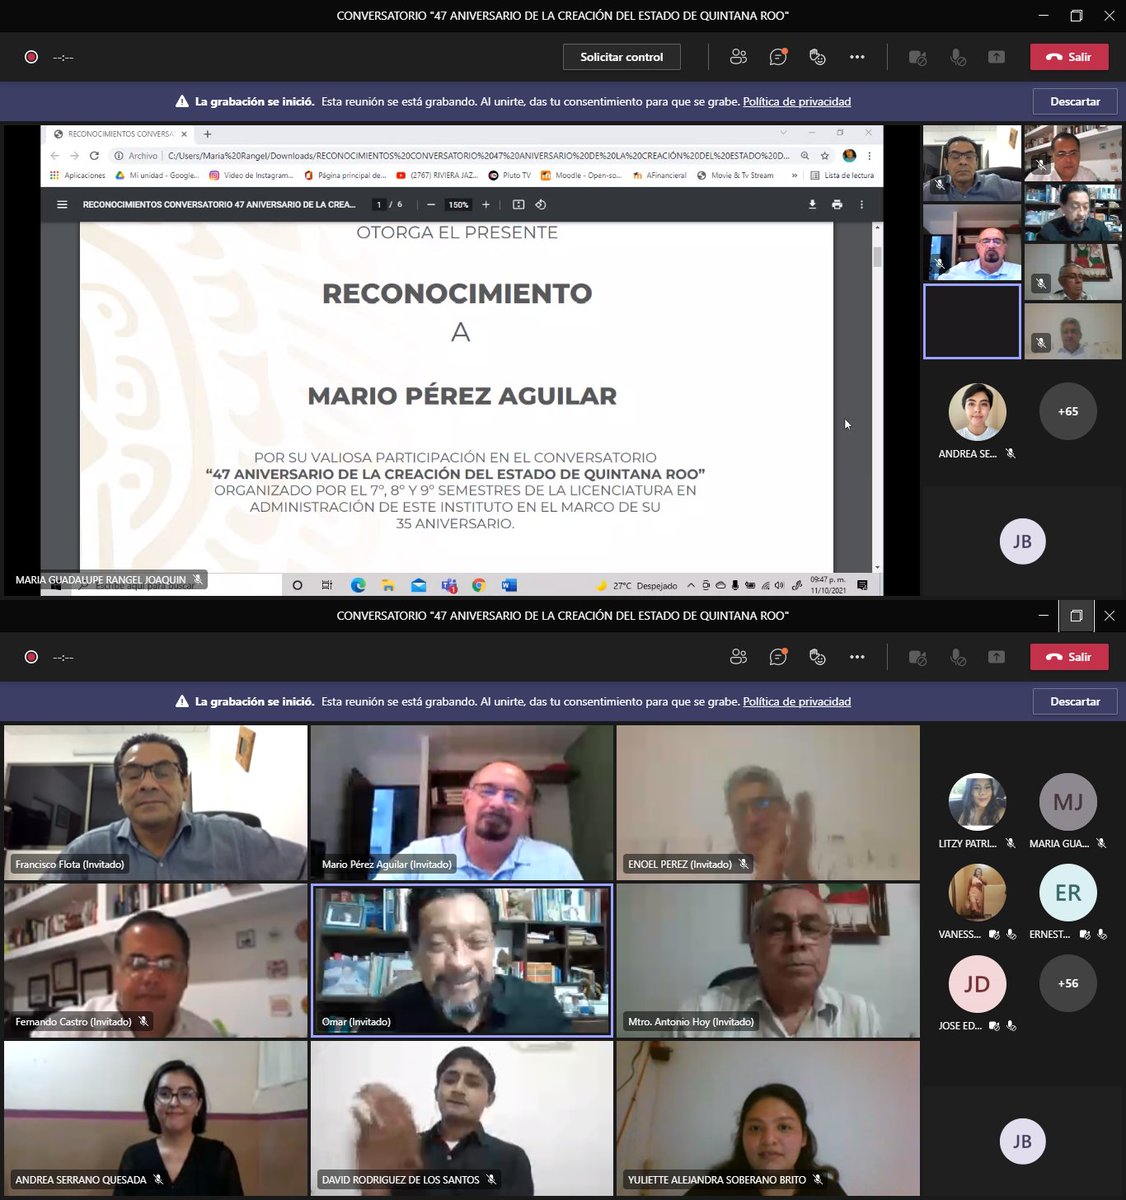This screenshot has width=1126, height=1200.
Task: Select Omar (Invitado) video tile
Action: coord(462,960)
